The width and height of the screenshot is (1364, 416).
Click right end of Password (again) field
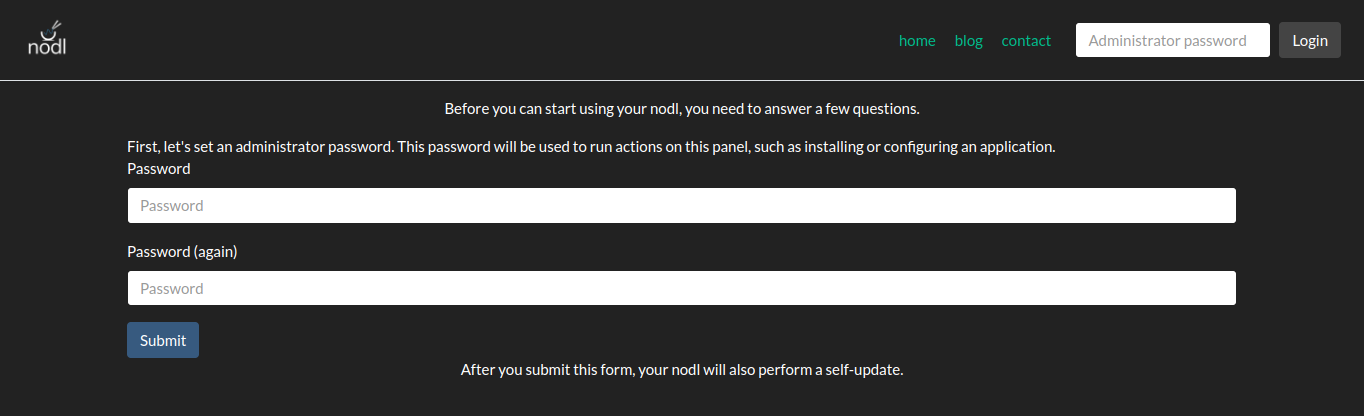(x=1220, y=289)
